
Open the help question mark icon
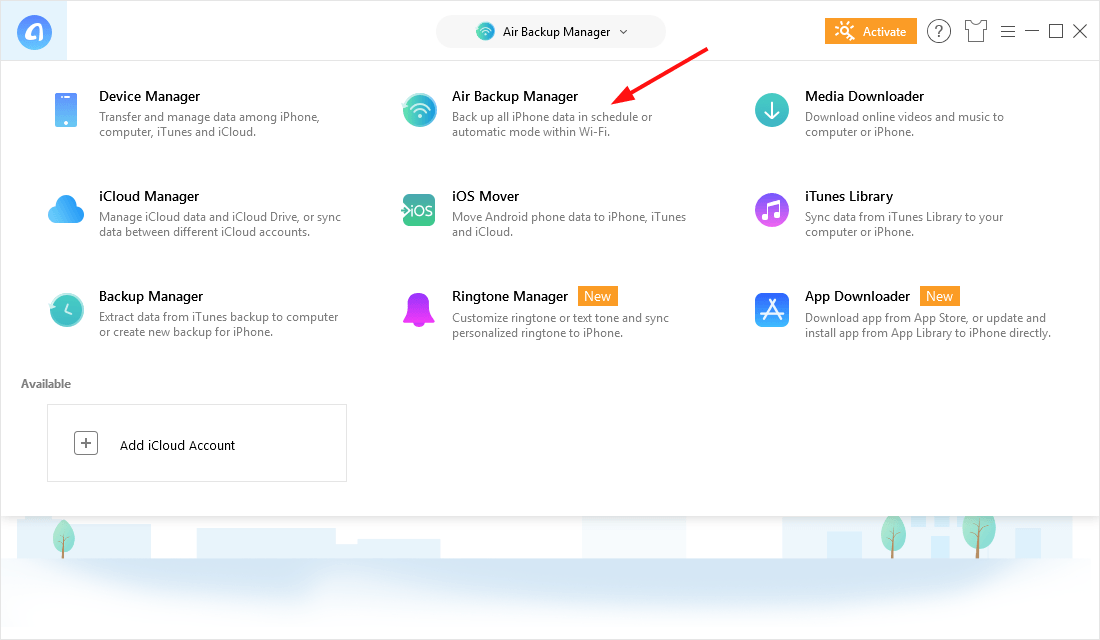coord(939,32)
